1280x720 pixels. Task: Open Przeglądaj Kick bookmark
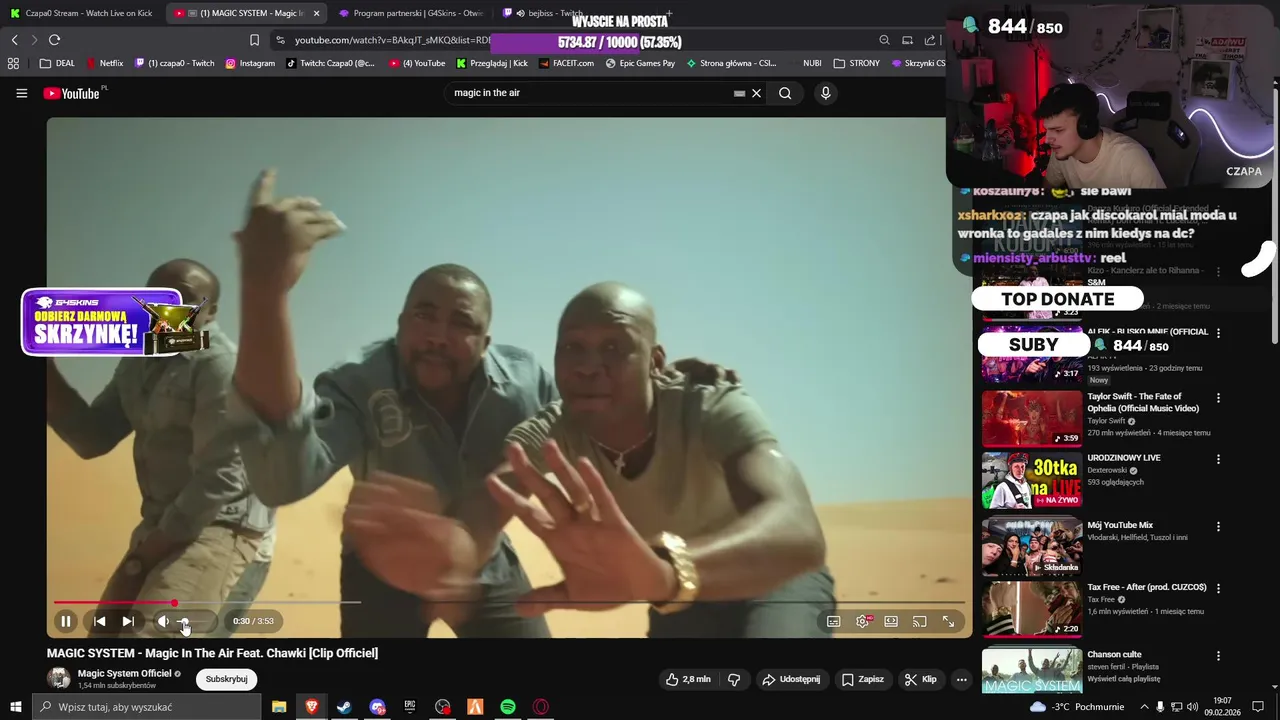492,63
